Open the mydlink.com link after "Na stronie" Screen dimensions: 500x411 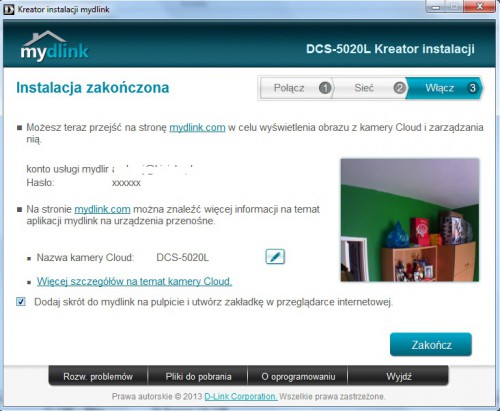[102, 209]
